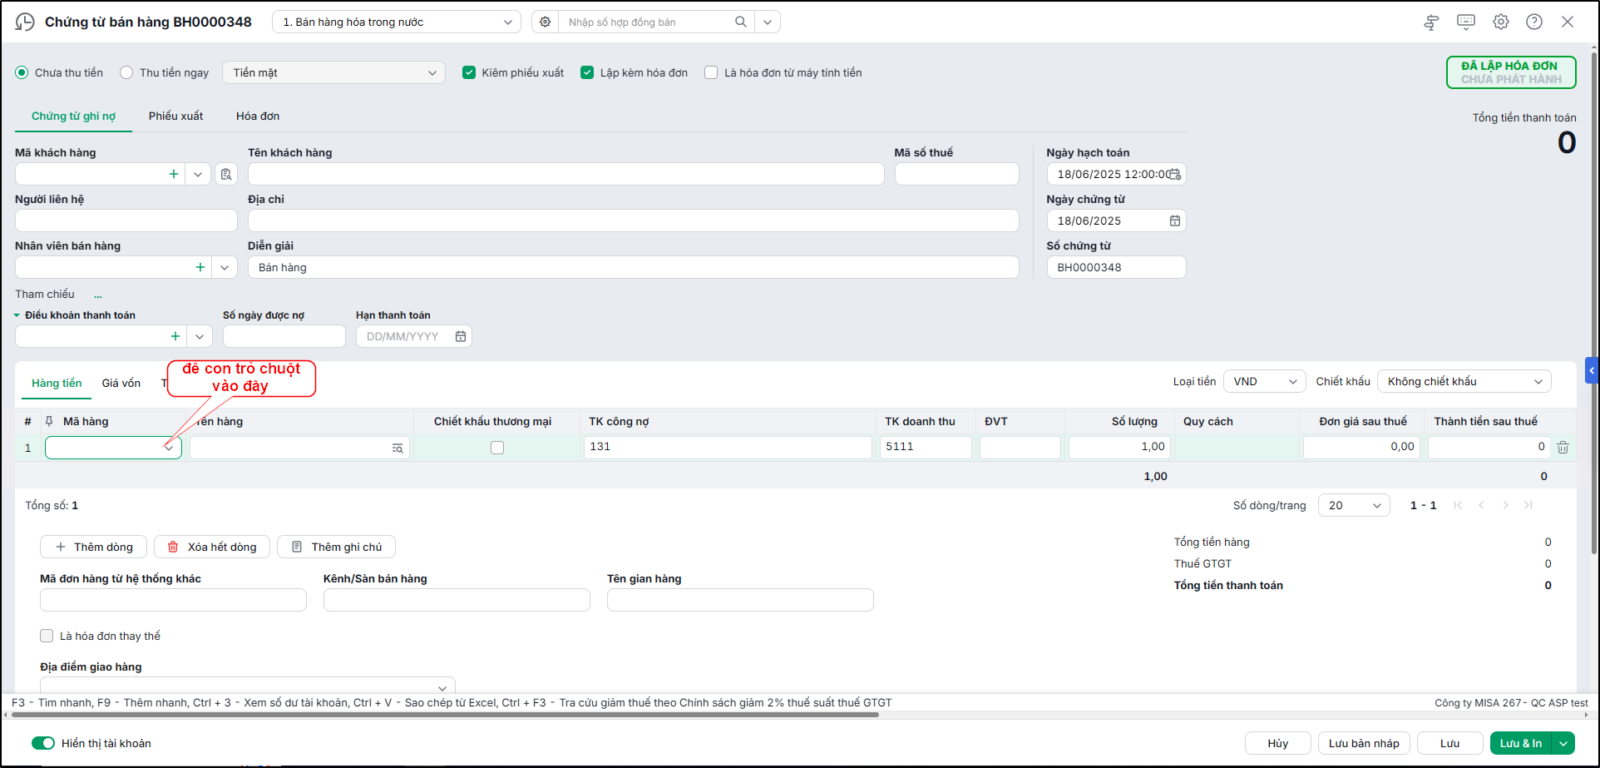Screen dimensions: 1600x768
Task: Focus Số chứng từ field BH0000348
Action: coord(1116,267)
